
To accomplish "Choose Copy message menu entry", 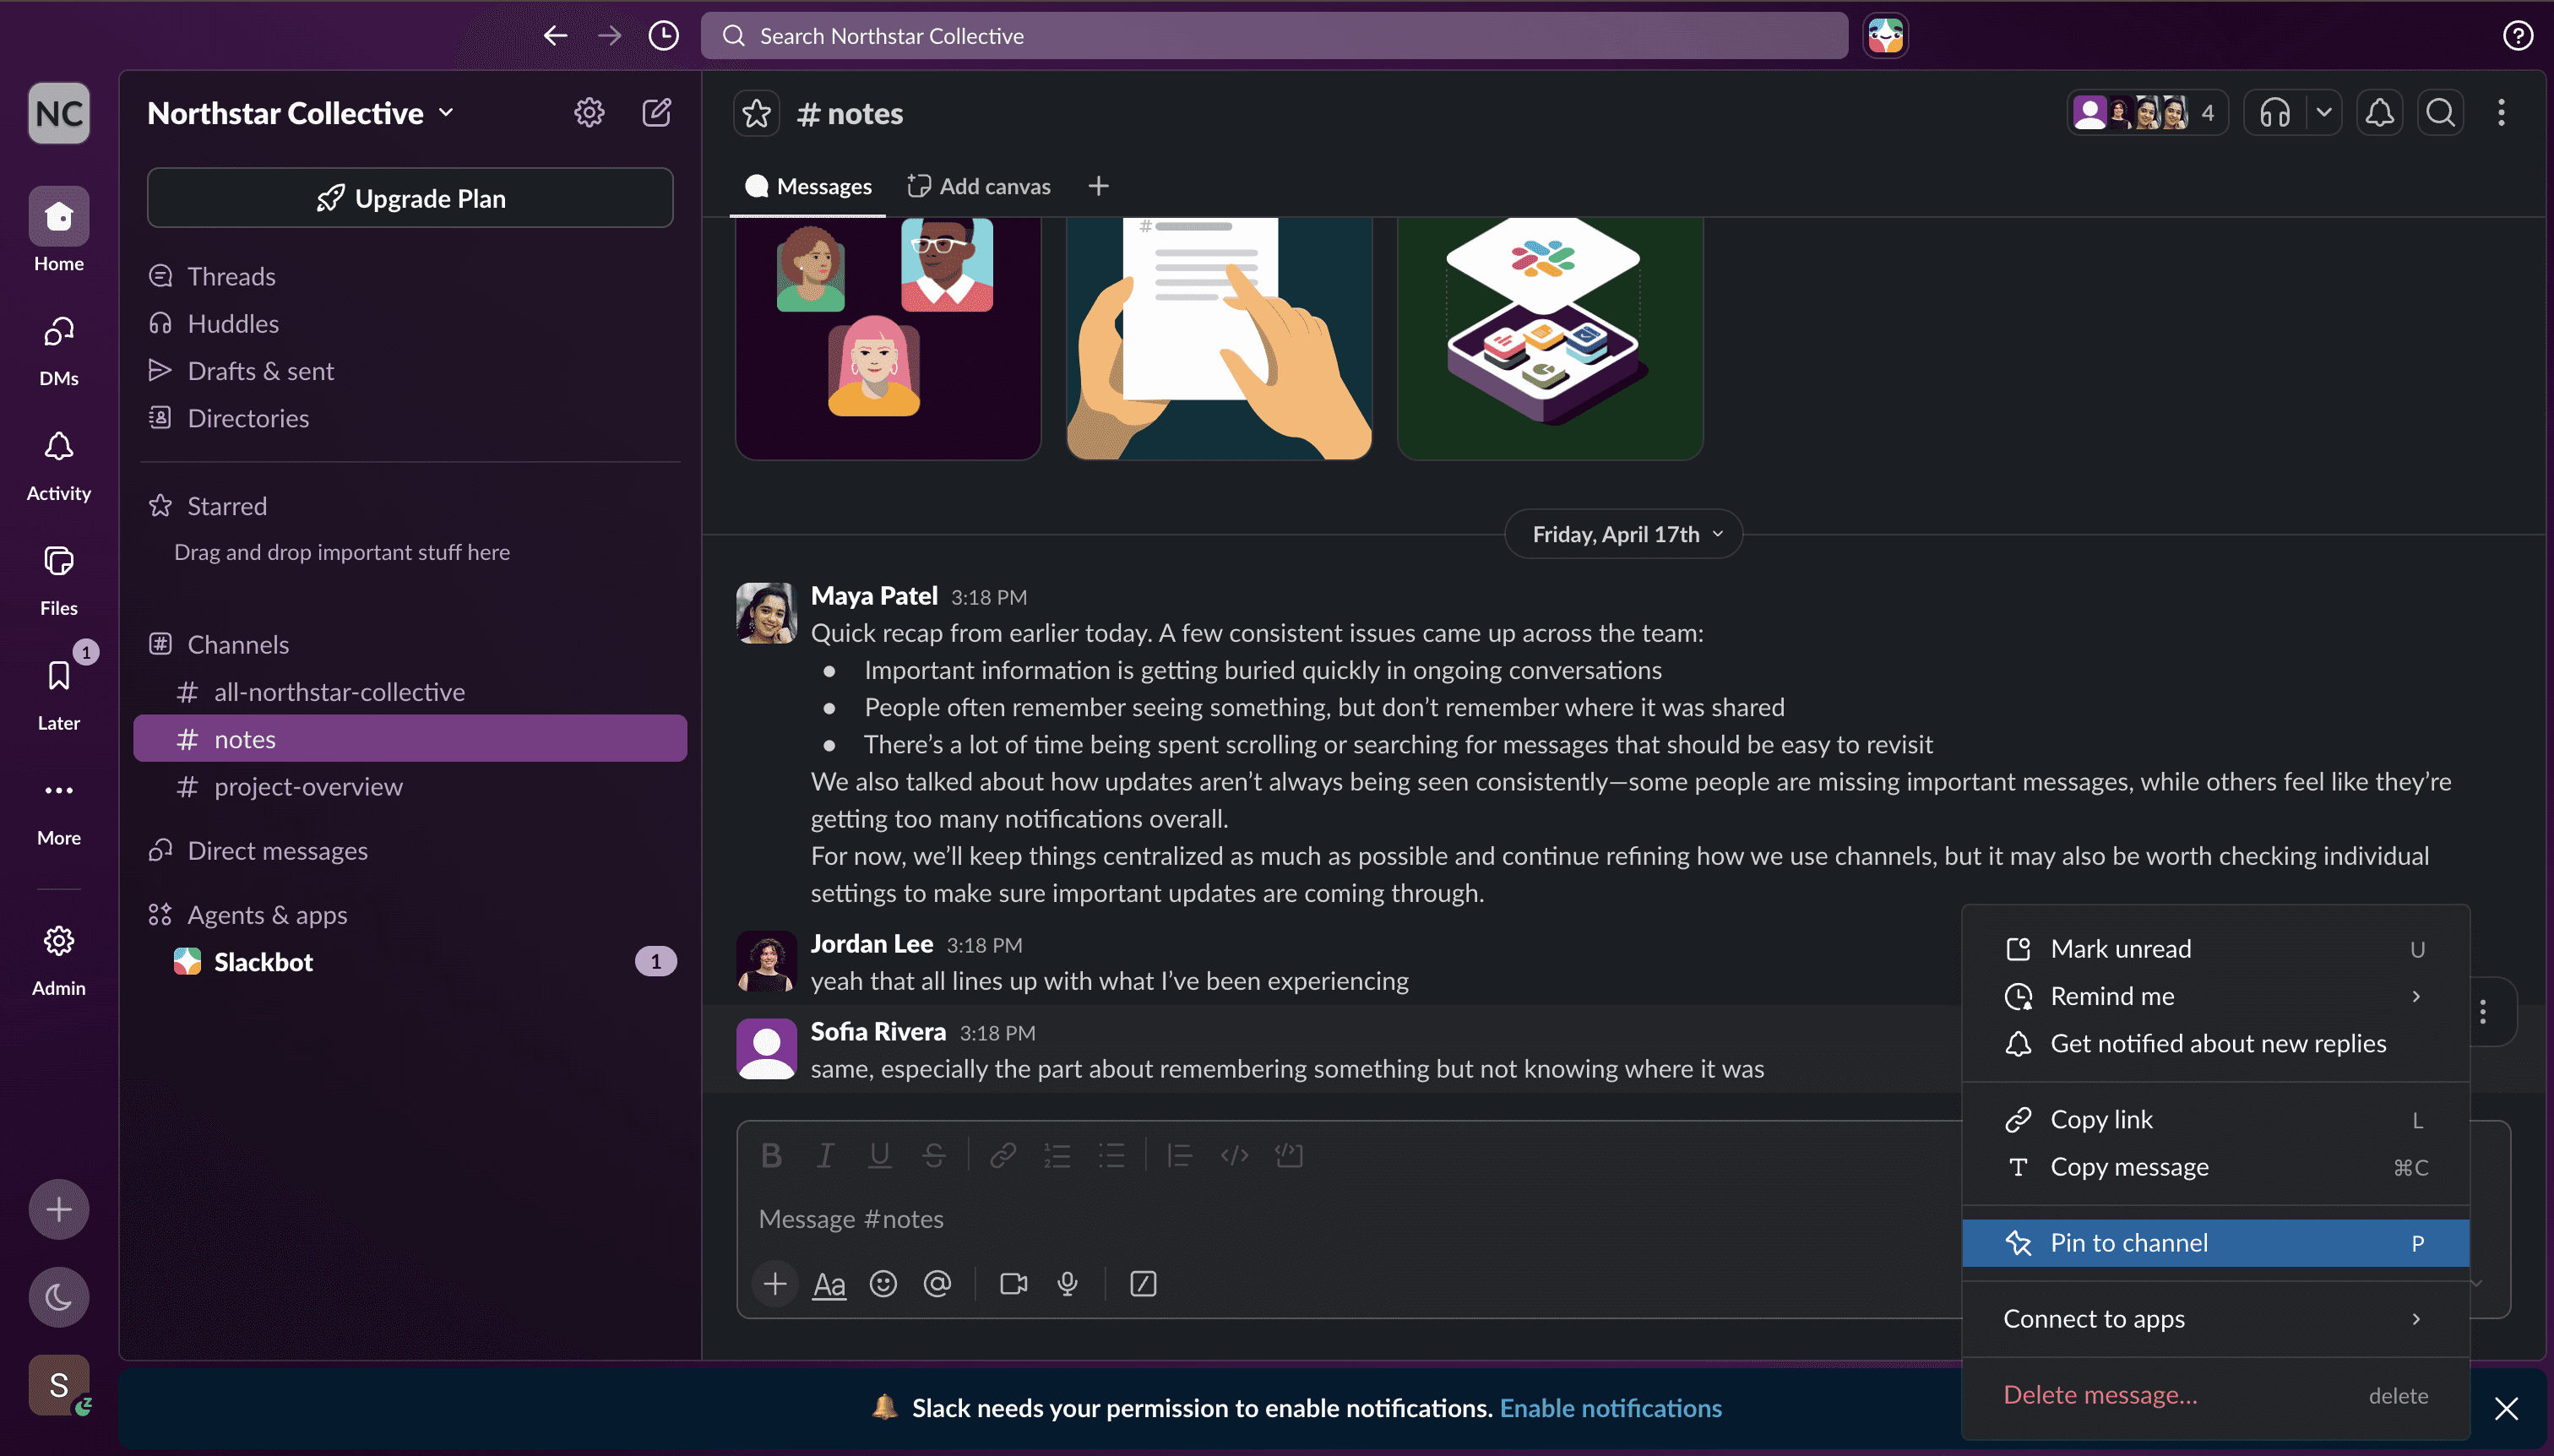I will 2215,1166.
